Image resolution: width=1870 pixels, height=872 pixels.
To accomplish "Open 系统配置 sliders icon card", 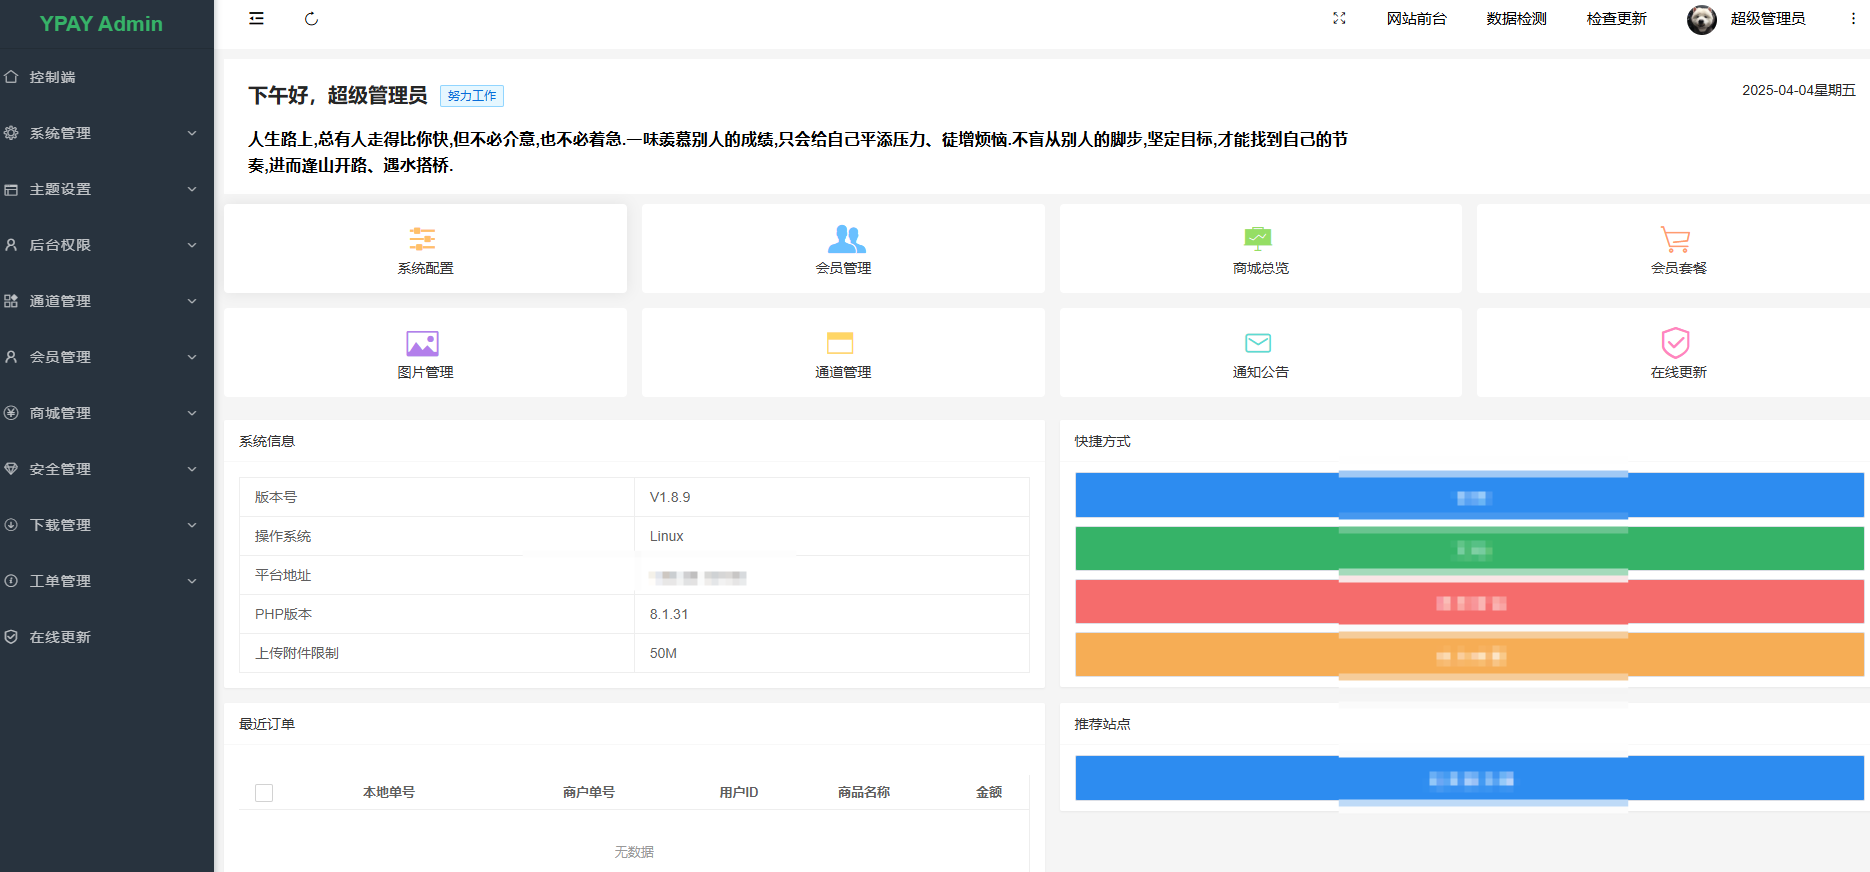I will (x=425, y=249).
